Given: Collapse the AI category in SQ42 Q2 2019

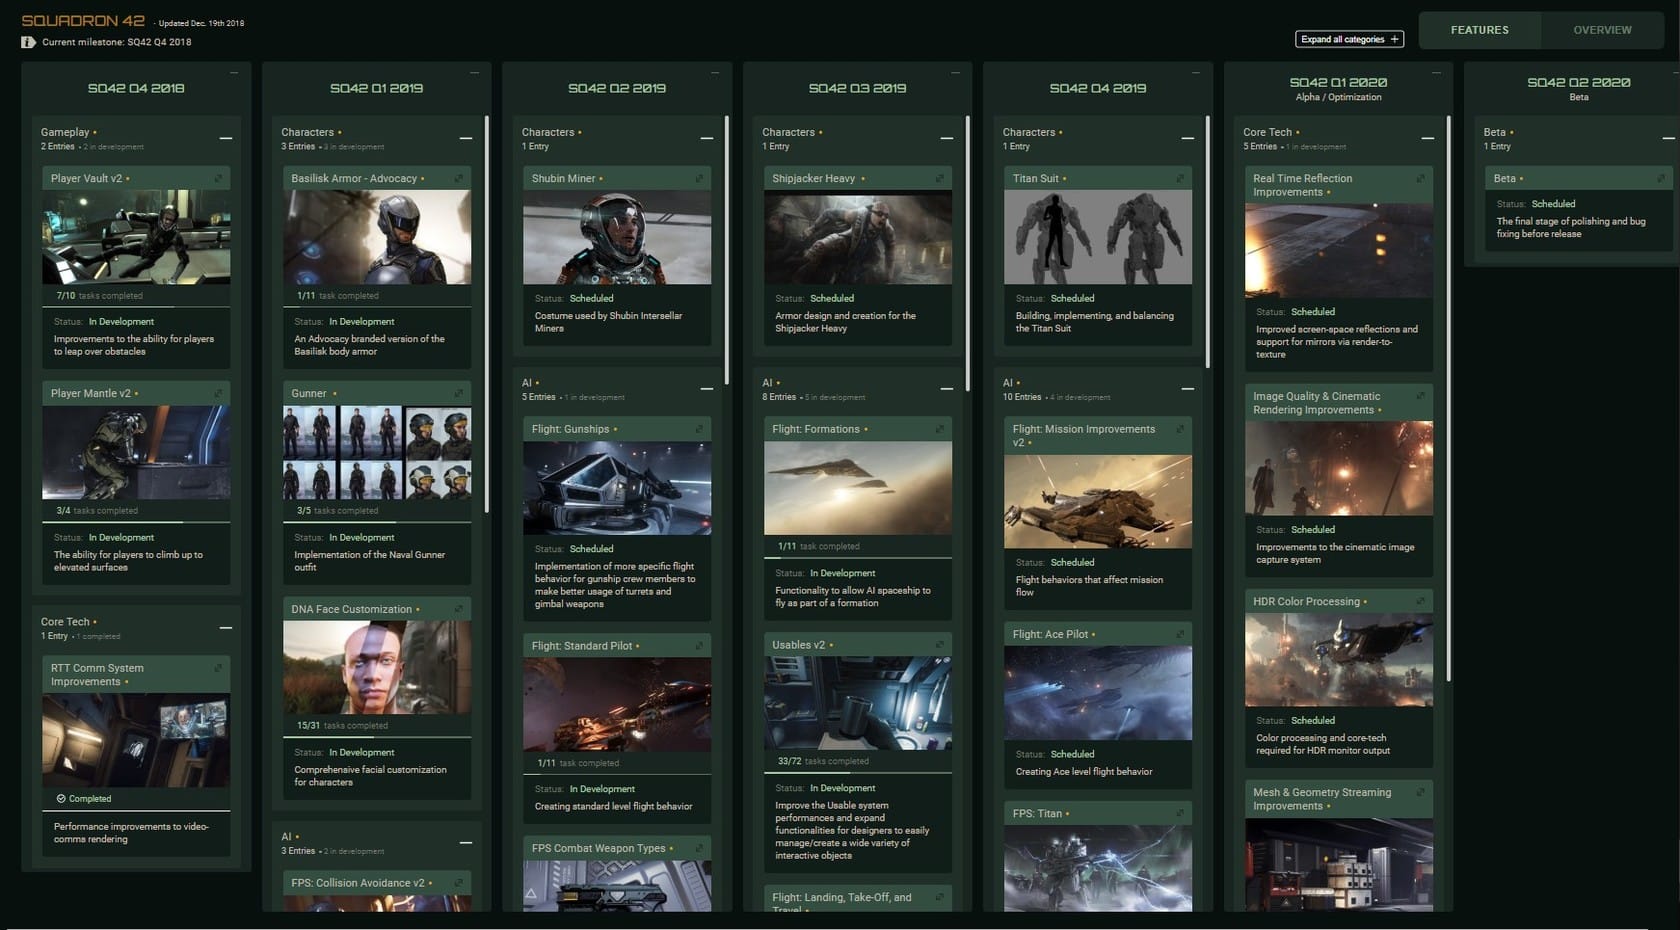Looking at the screenshot, I should (706, 389).
